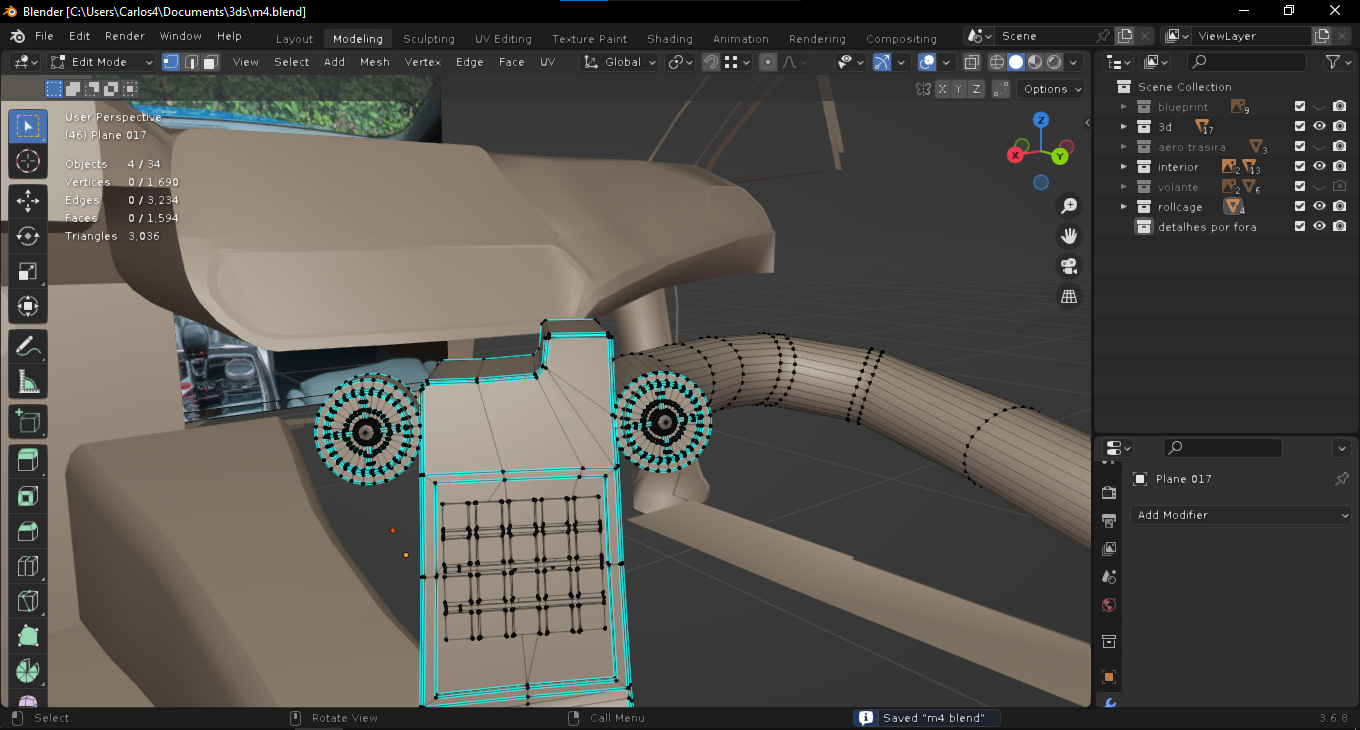
Task: Click the Z axis on navigation gizmo
Action: [x=1041, y=120]
